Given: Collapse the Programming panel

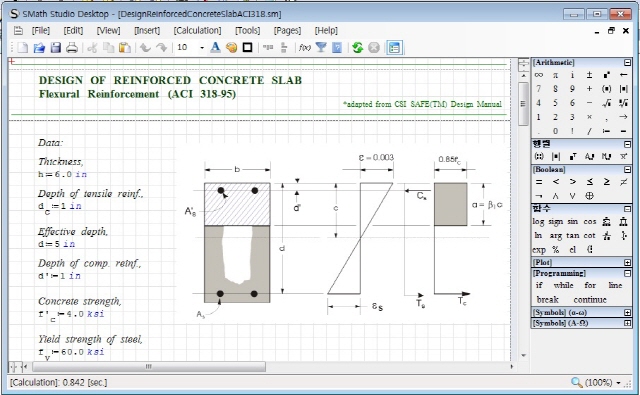Looking at the screenshot, I should 627,273.
